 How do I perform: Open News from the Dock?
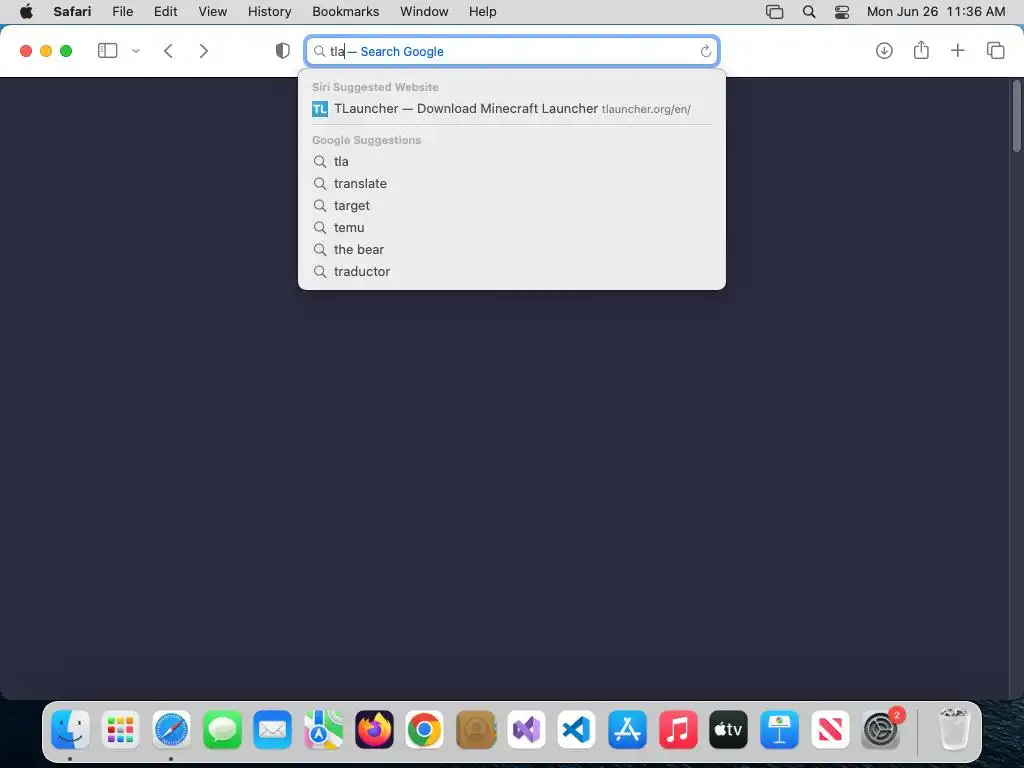(x=830, y=729)
